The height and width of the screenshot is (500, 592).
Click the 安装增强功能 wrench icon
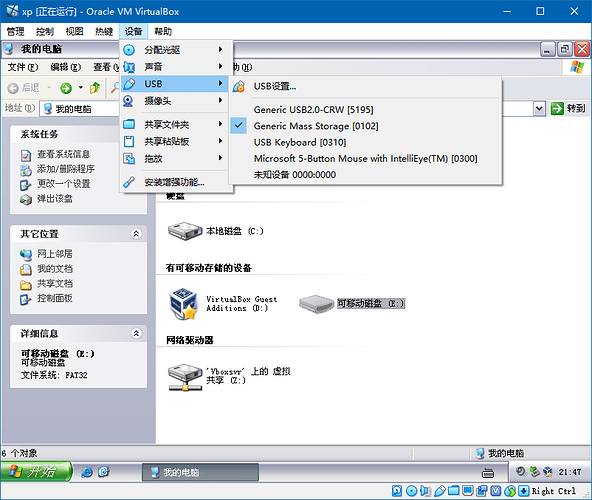click(x=129, y=182)
